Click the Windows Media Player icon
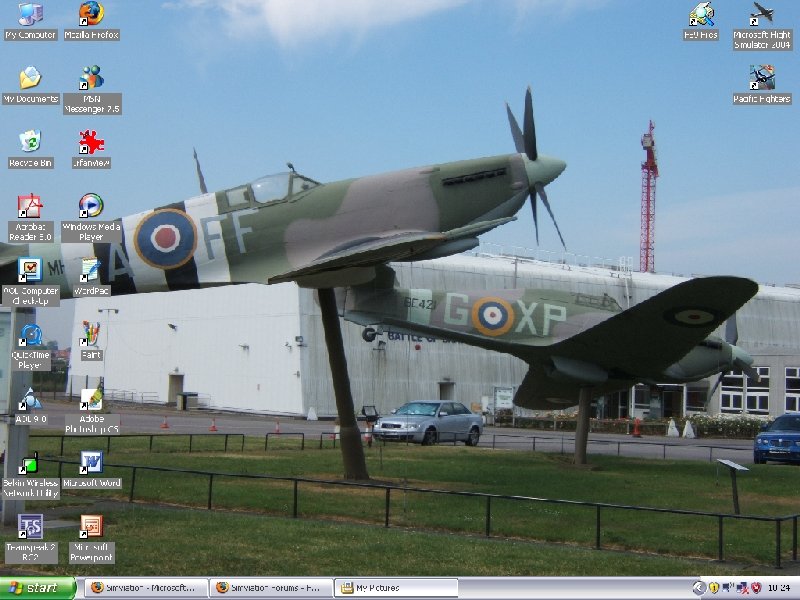This screenshot has width=800, height=600. [91, 206]
